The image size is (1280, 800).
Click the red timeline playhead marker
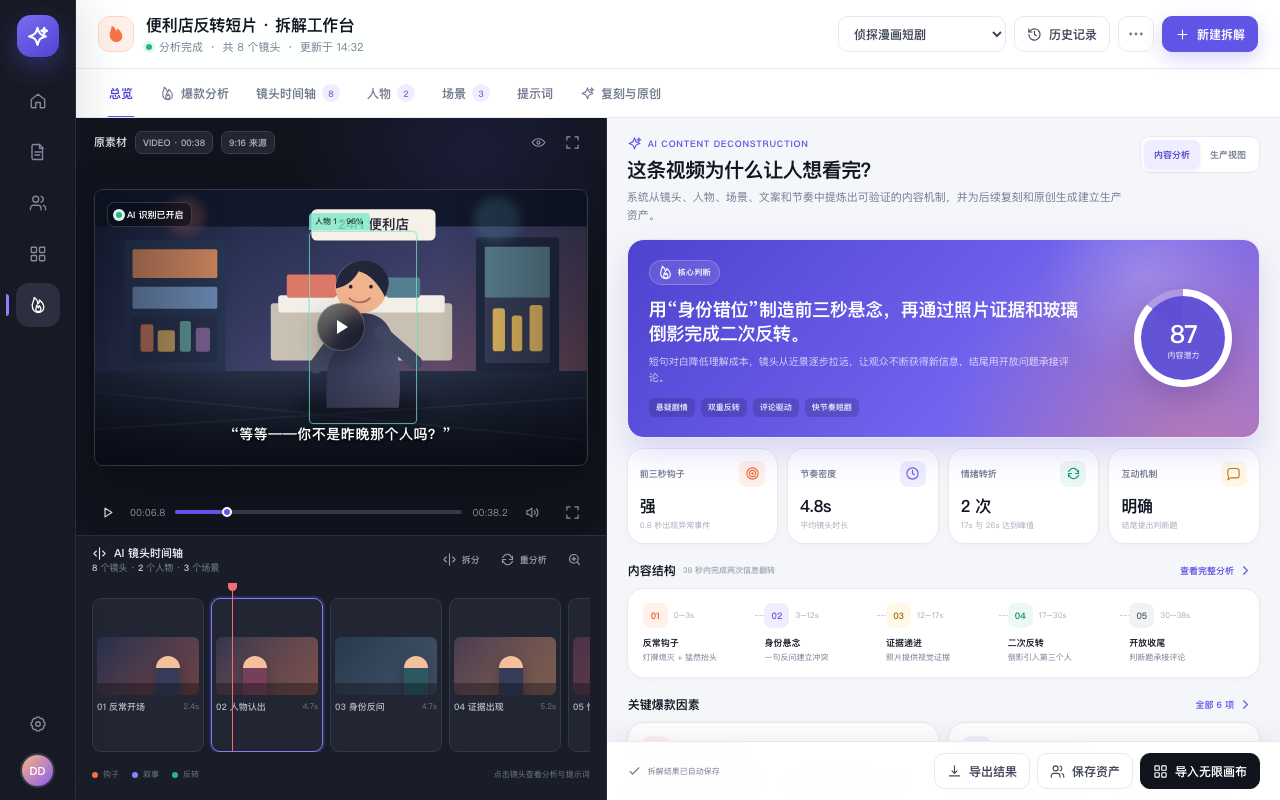tap(232, 587)
